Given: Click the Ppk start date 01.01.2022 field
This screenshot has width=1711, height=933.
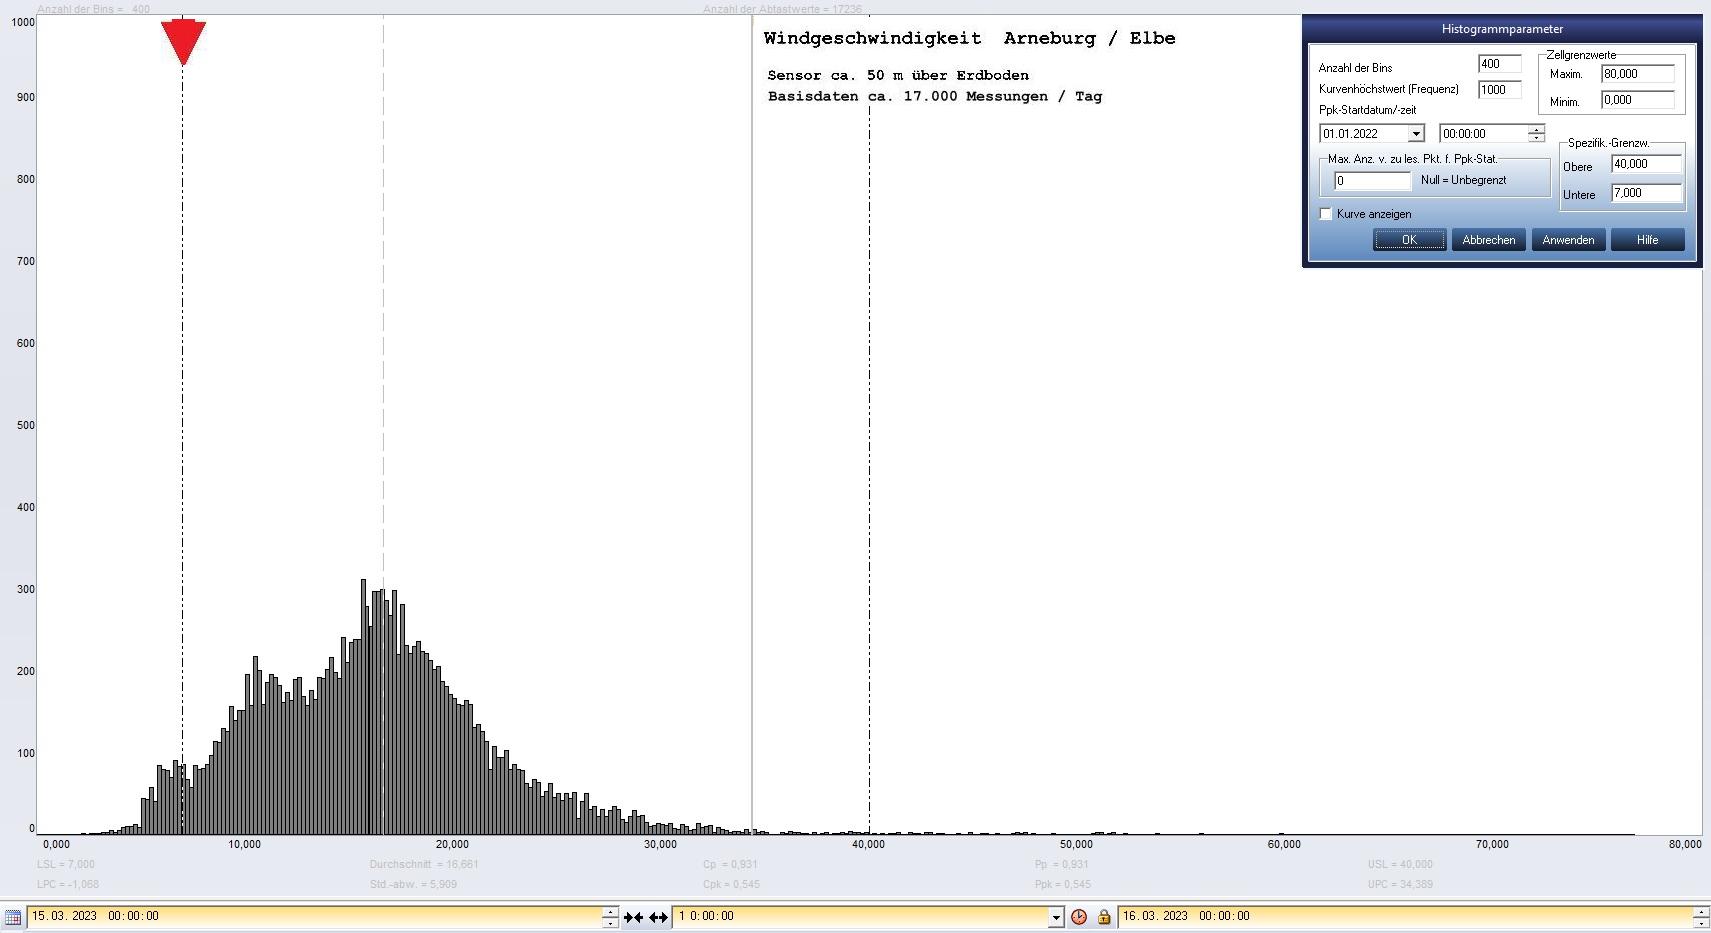Looking at the screenshot, I should 1364,134.
